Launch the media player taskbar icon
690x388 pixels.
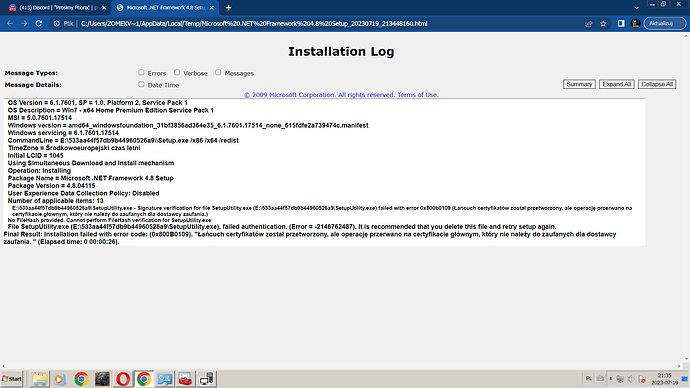(x=60, y=379)
